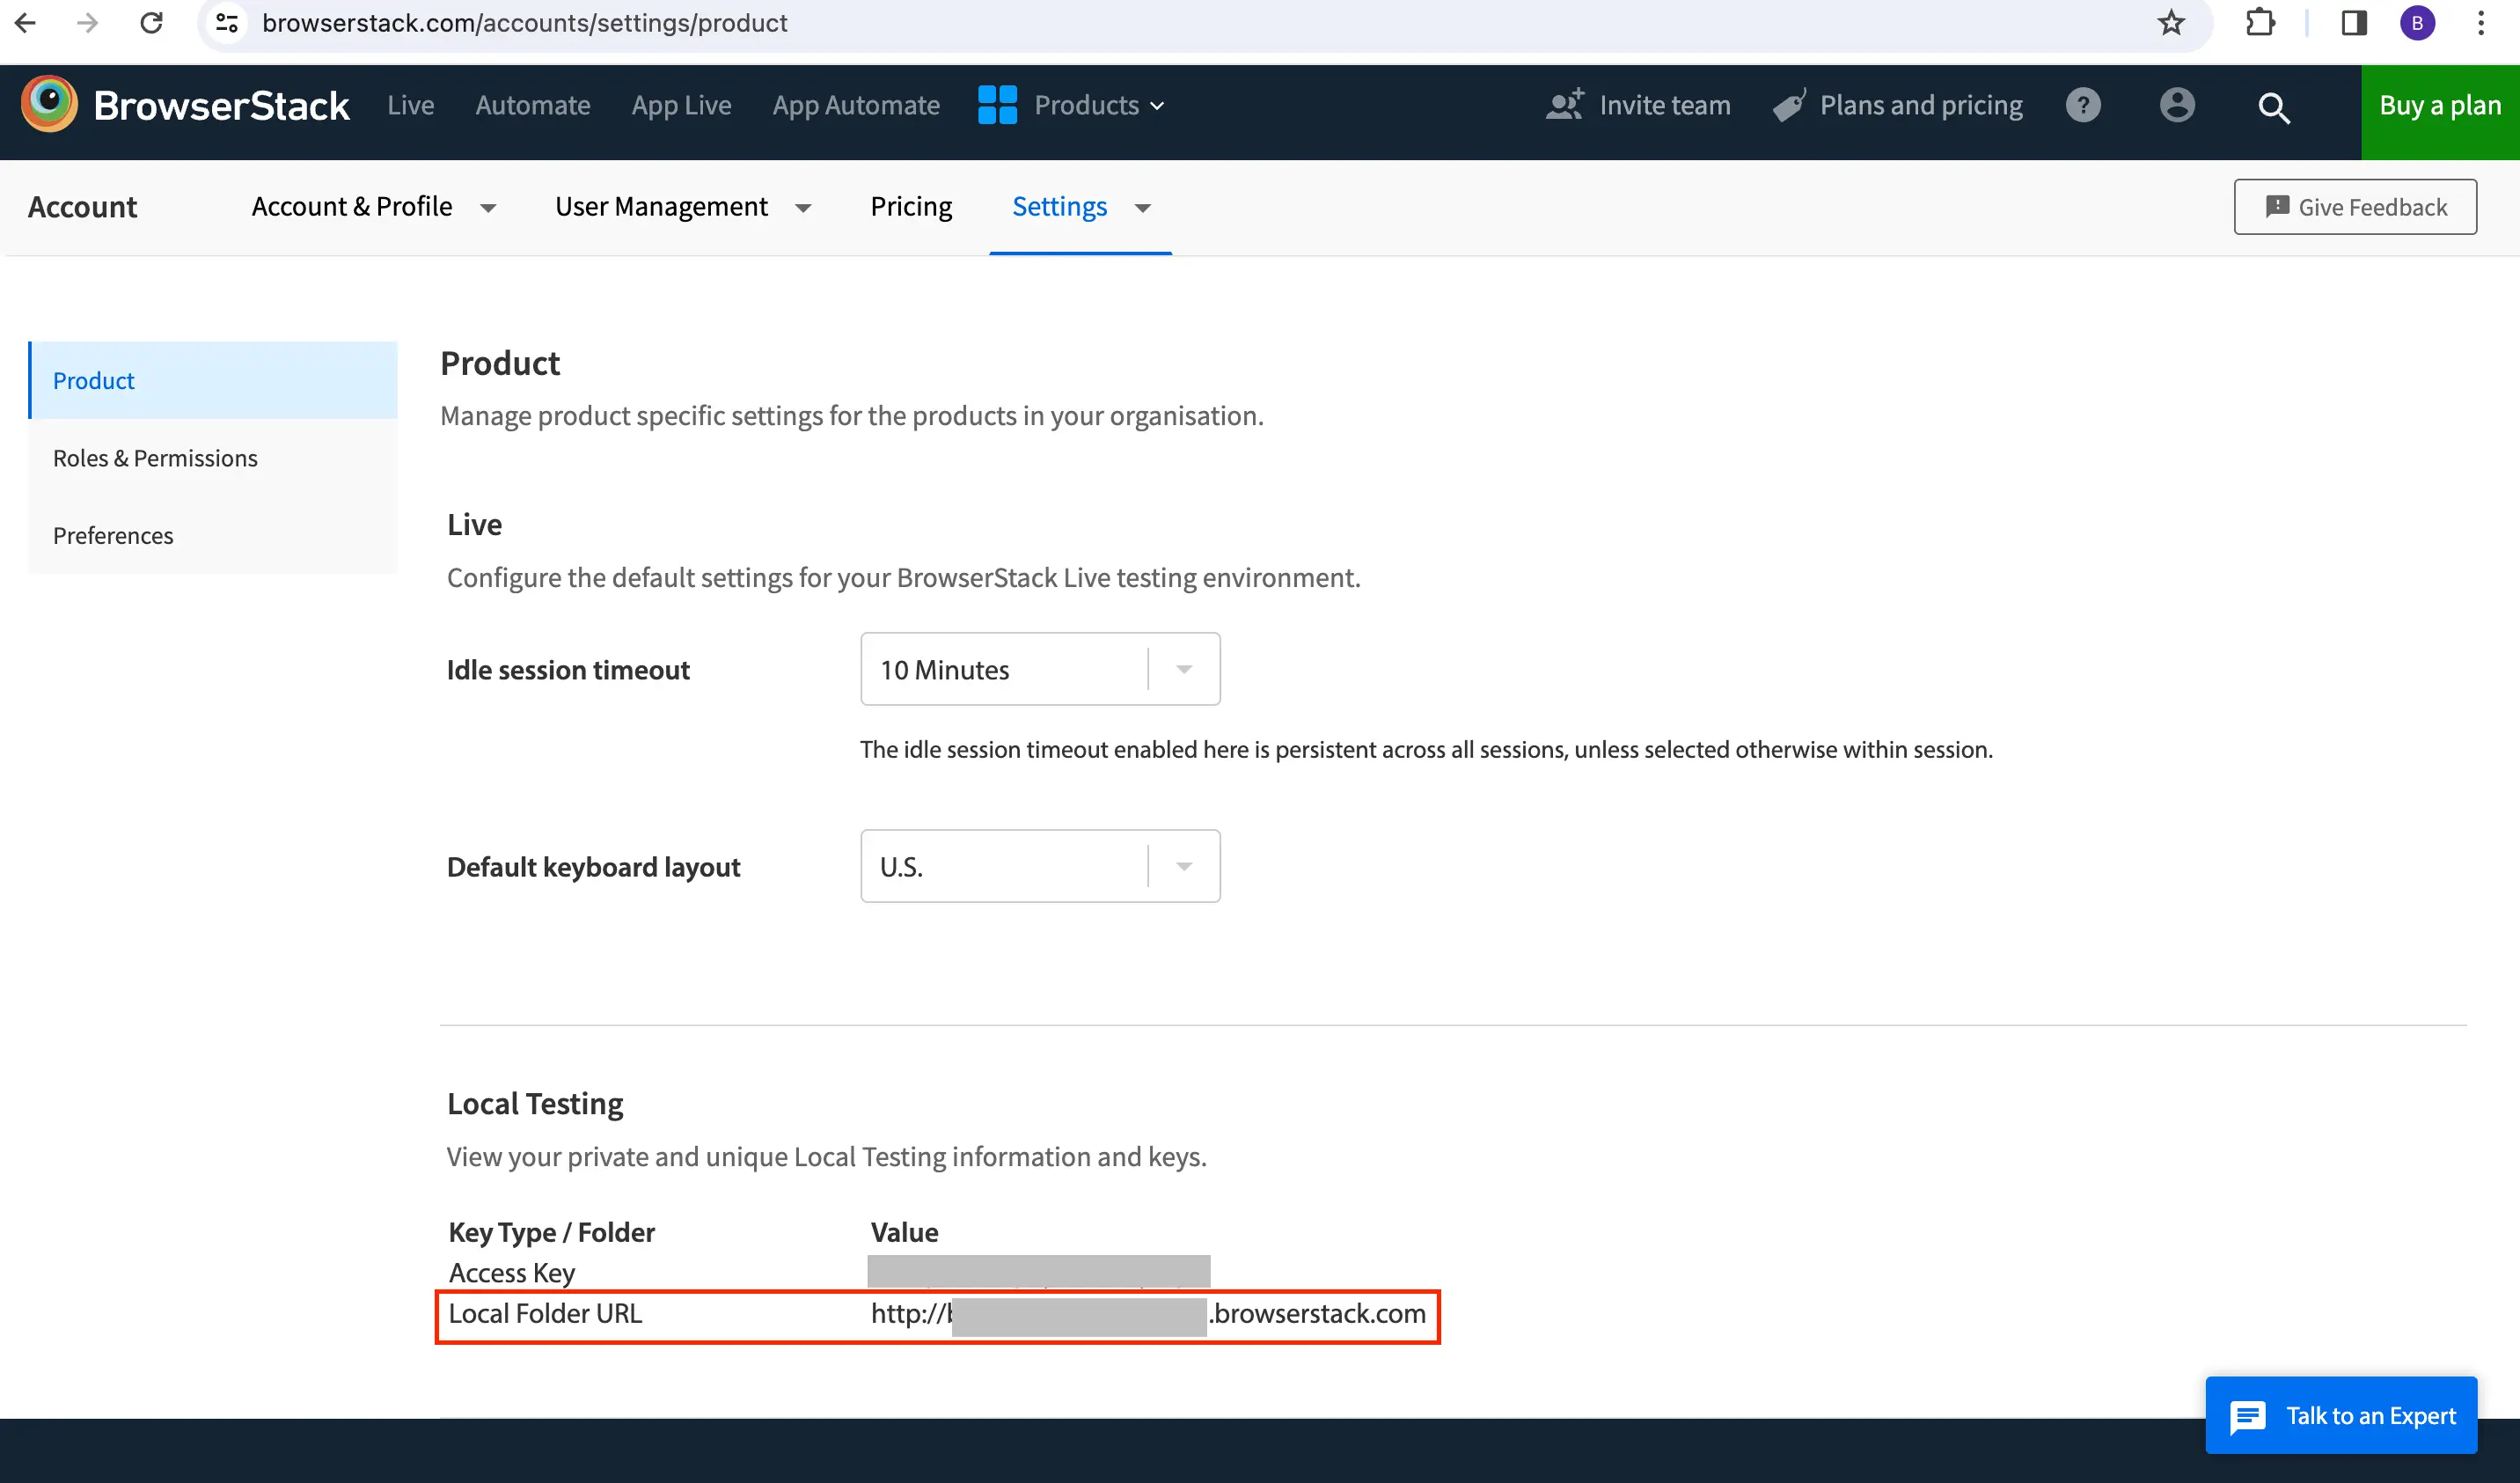Open the browser extensions puzzle icon
Viewport: 2520px width, 1483px height.
pos(2260,23)
